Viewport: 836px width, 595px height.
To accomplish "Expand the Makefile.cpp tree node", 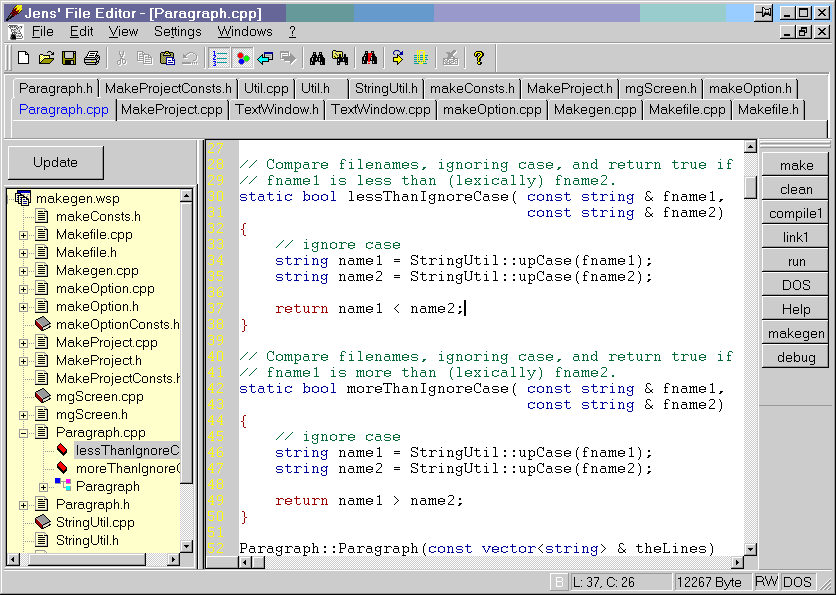I will (x=23, y=235).
